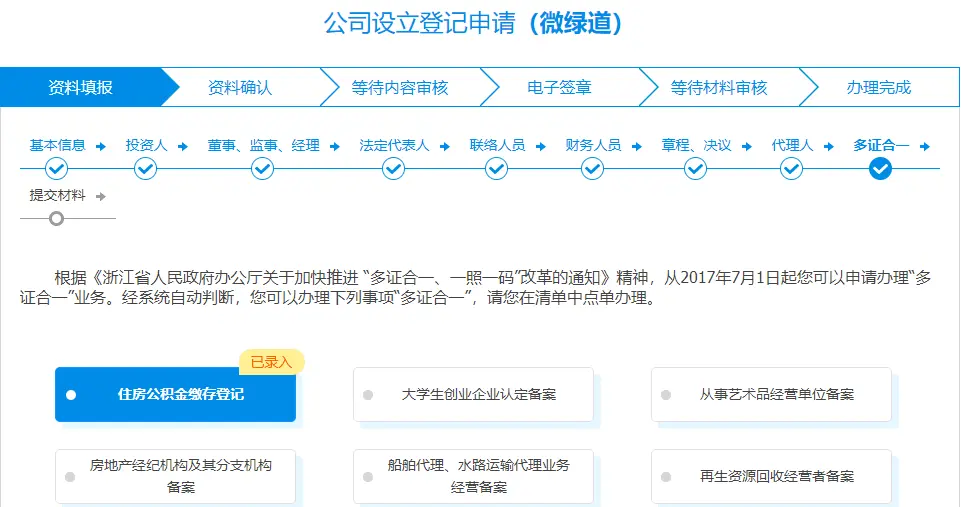
Task: Click the checkmark circle under 投资人
Action: coord(145,169)
